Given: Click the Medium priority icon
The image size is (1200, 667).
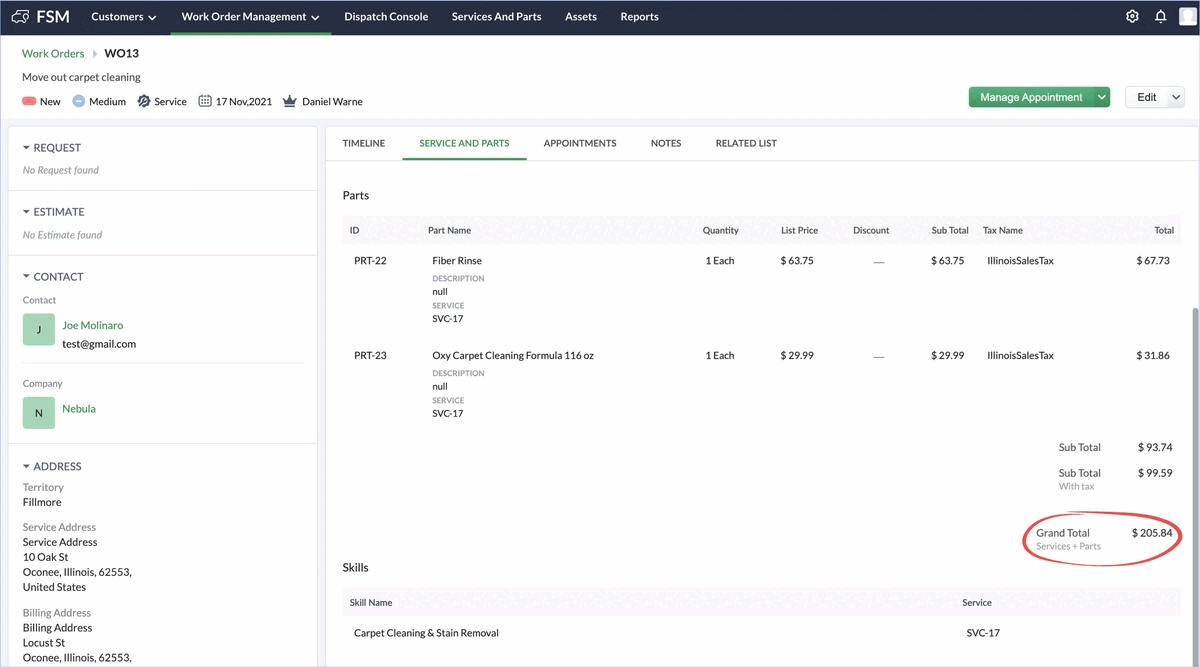Looking at the screenshot, I should [x=79, y=101].
